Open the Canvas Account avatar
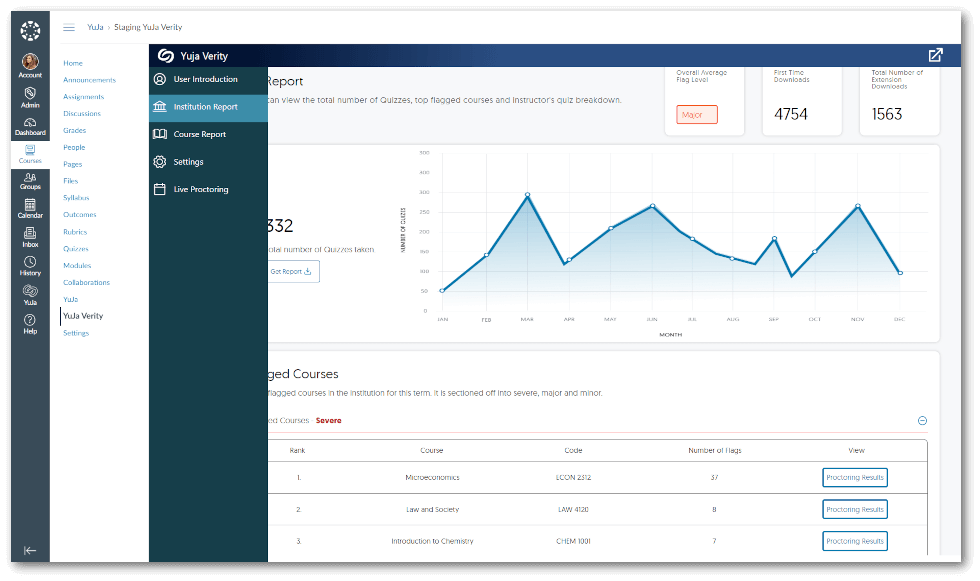 [x=30, y=62]
